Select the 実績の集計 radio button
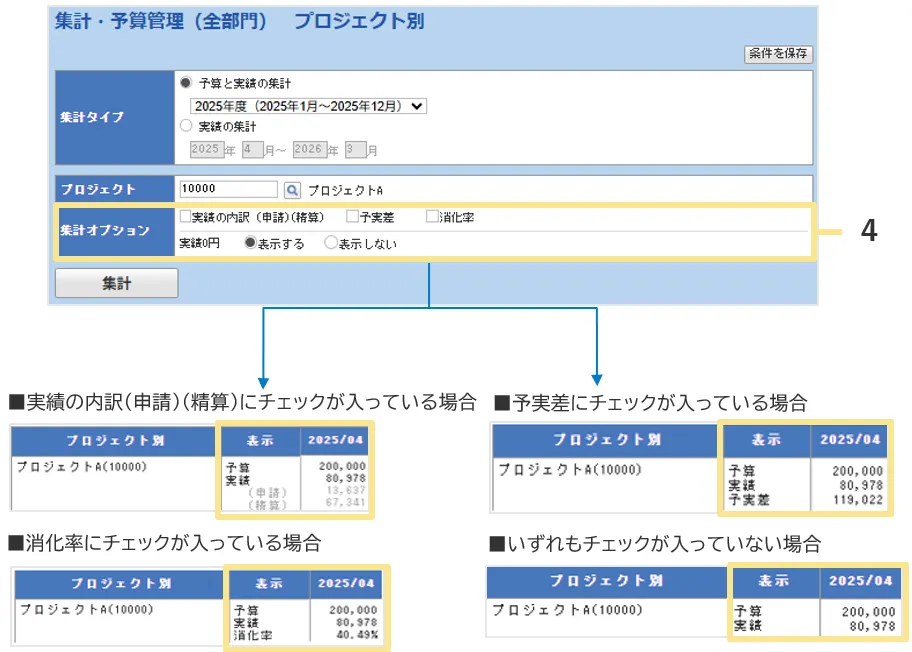912x652 pixels. [x=185, y=126]
